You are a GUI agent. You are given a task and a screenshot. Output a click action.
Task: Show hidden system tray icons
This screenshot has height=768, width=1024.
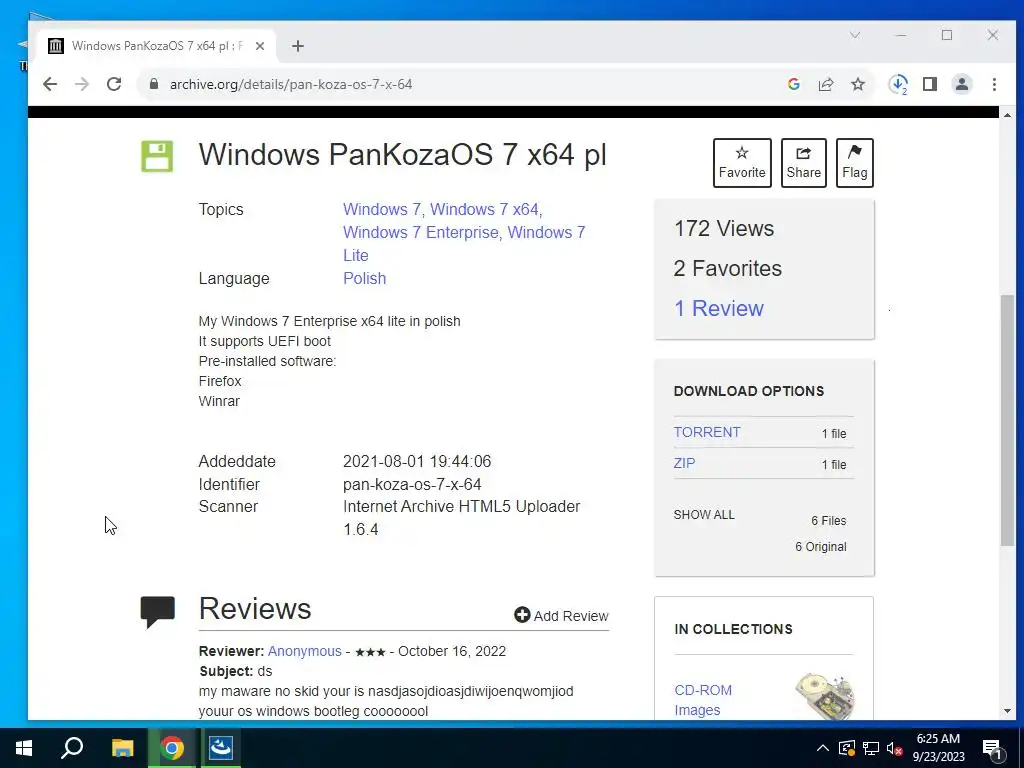(x=823, y=748)
